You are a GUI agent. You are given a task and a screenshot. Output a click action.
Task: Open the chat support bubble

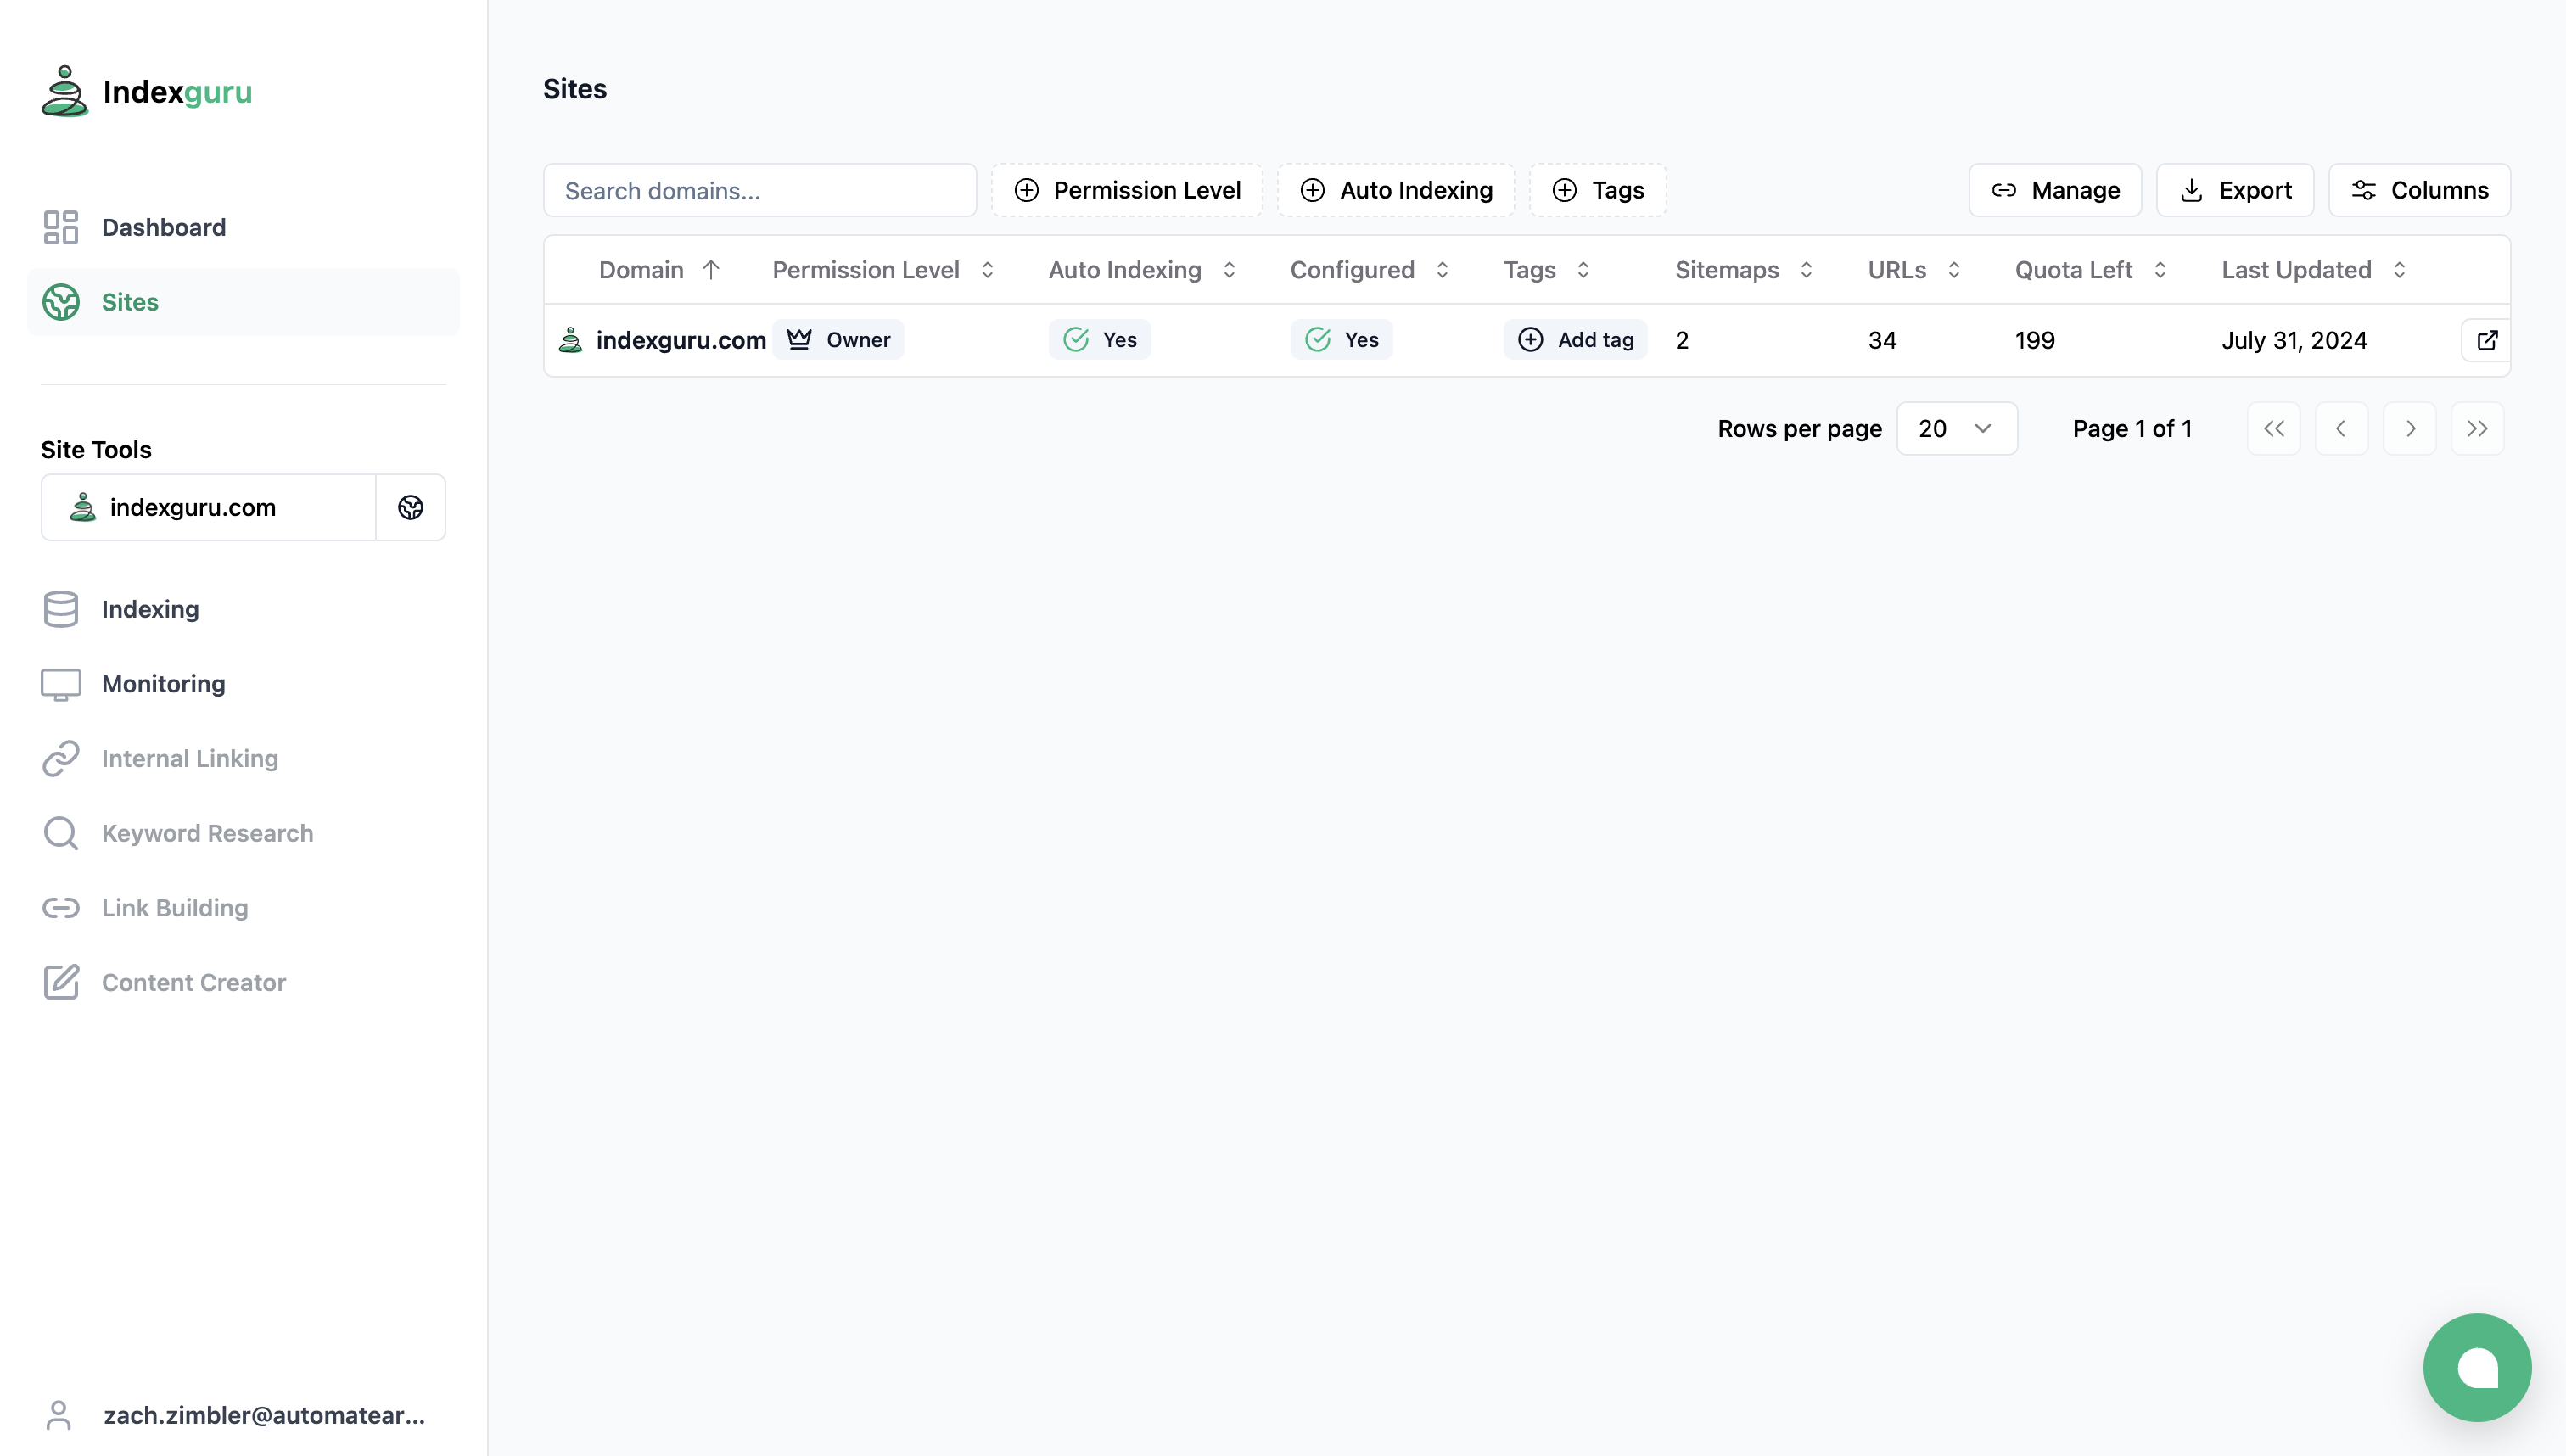click(x=2477, y=1367)
